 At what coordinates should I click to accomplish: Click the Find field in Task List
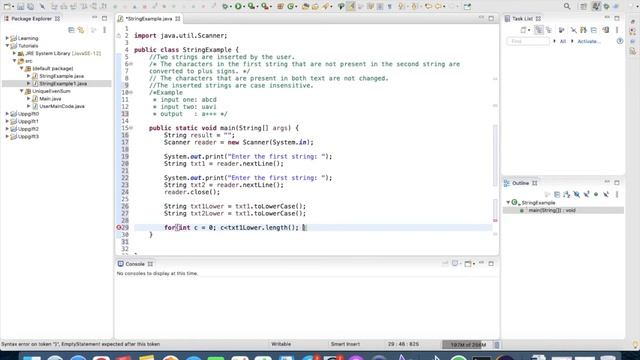tap(528, 41)
